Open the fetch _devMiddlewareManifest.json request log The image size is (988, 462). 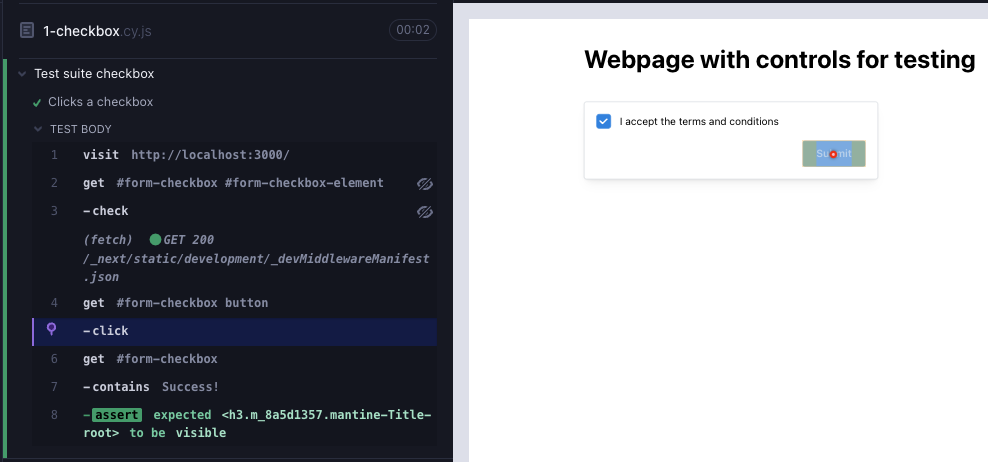click(x=255, y=258)
